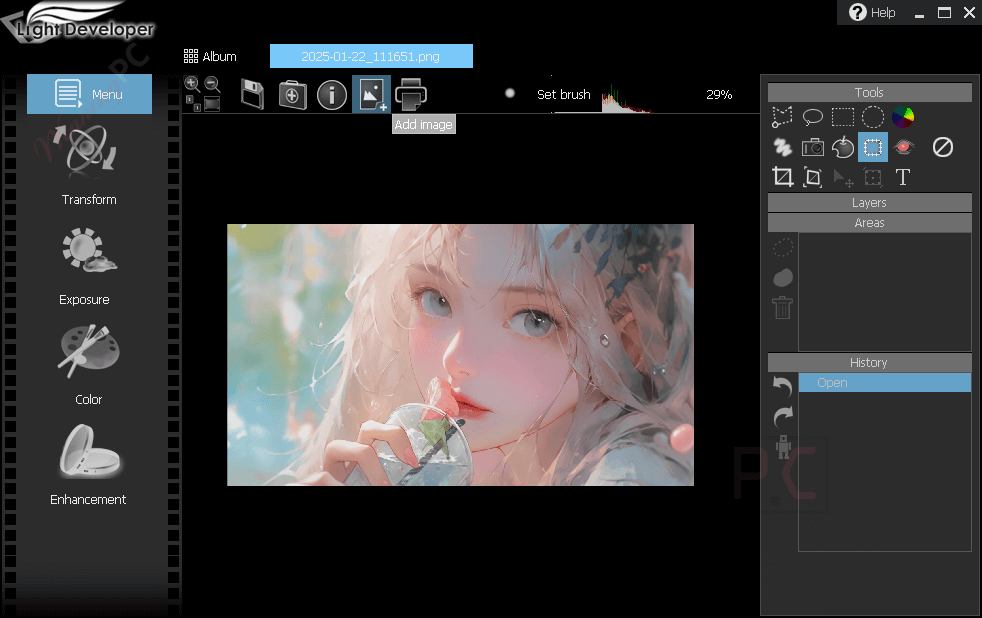Click the actual-size 1:1 view icon
The height and width of the screenshot is (618, 982).
click(193, 103)
